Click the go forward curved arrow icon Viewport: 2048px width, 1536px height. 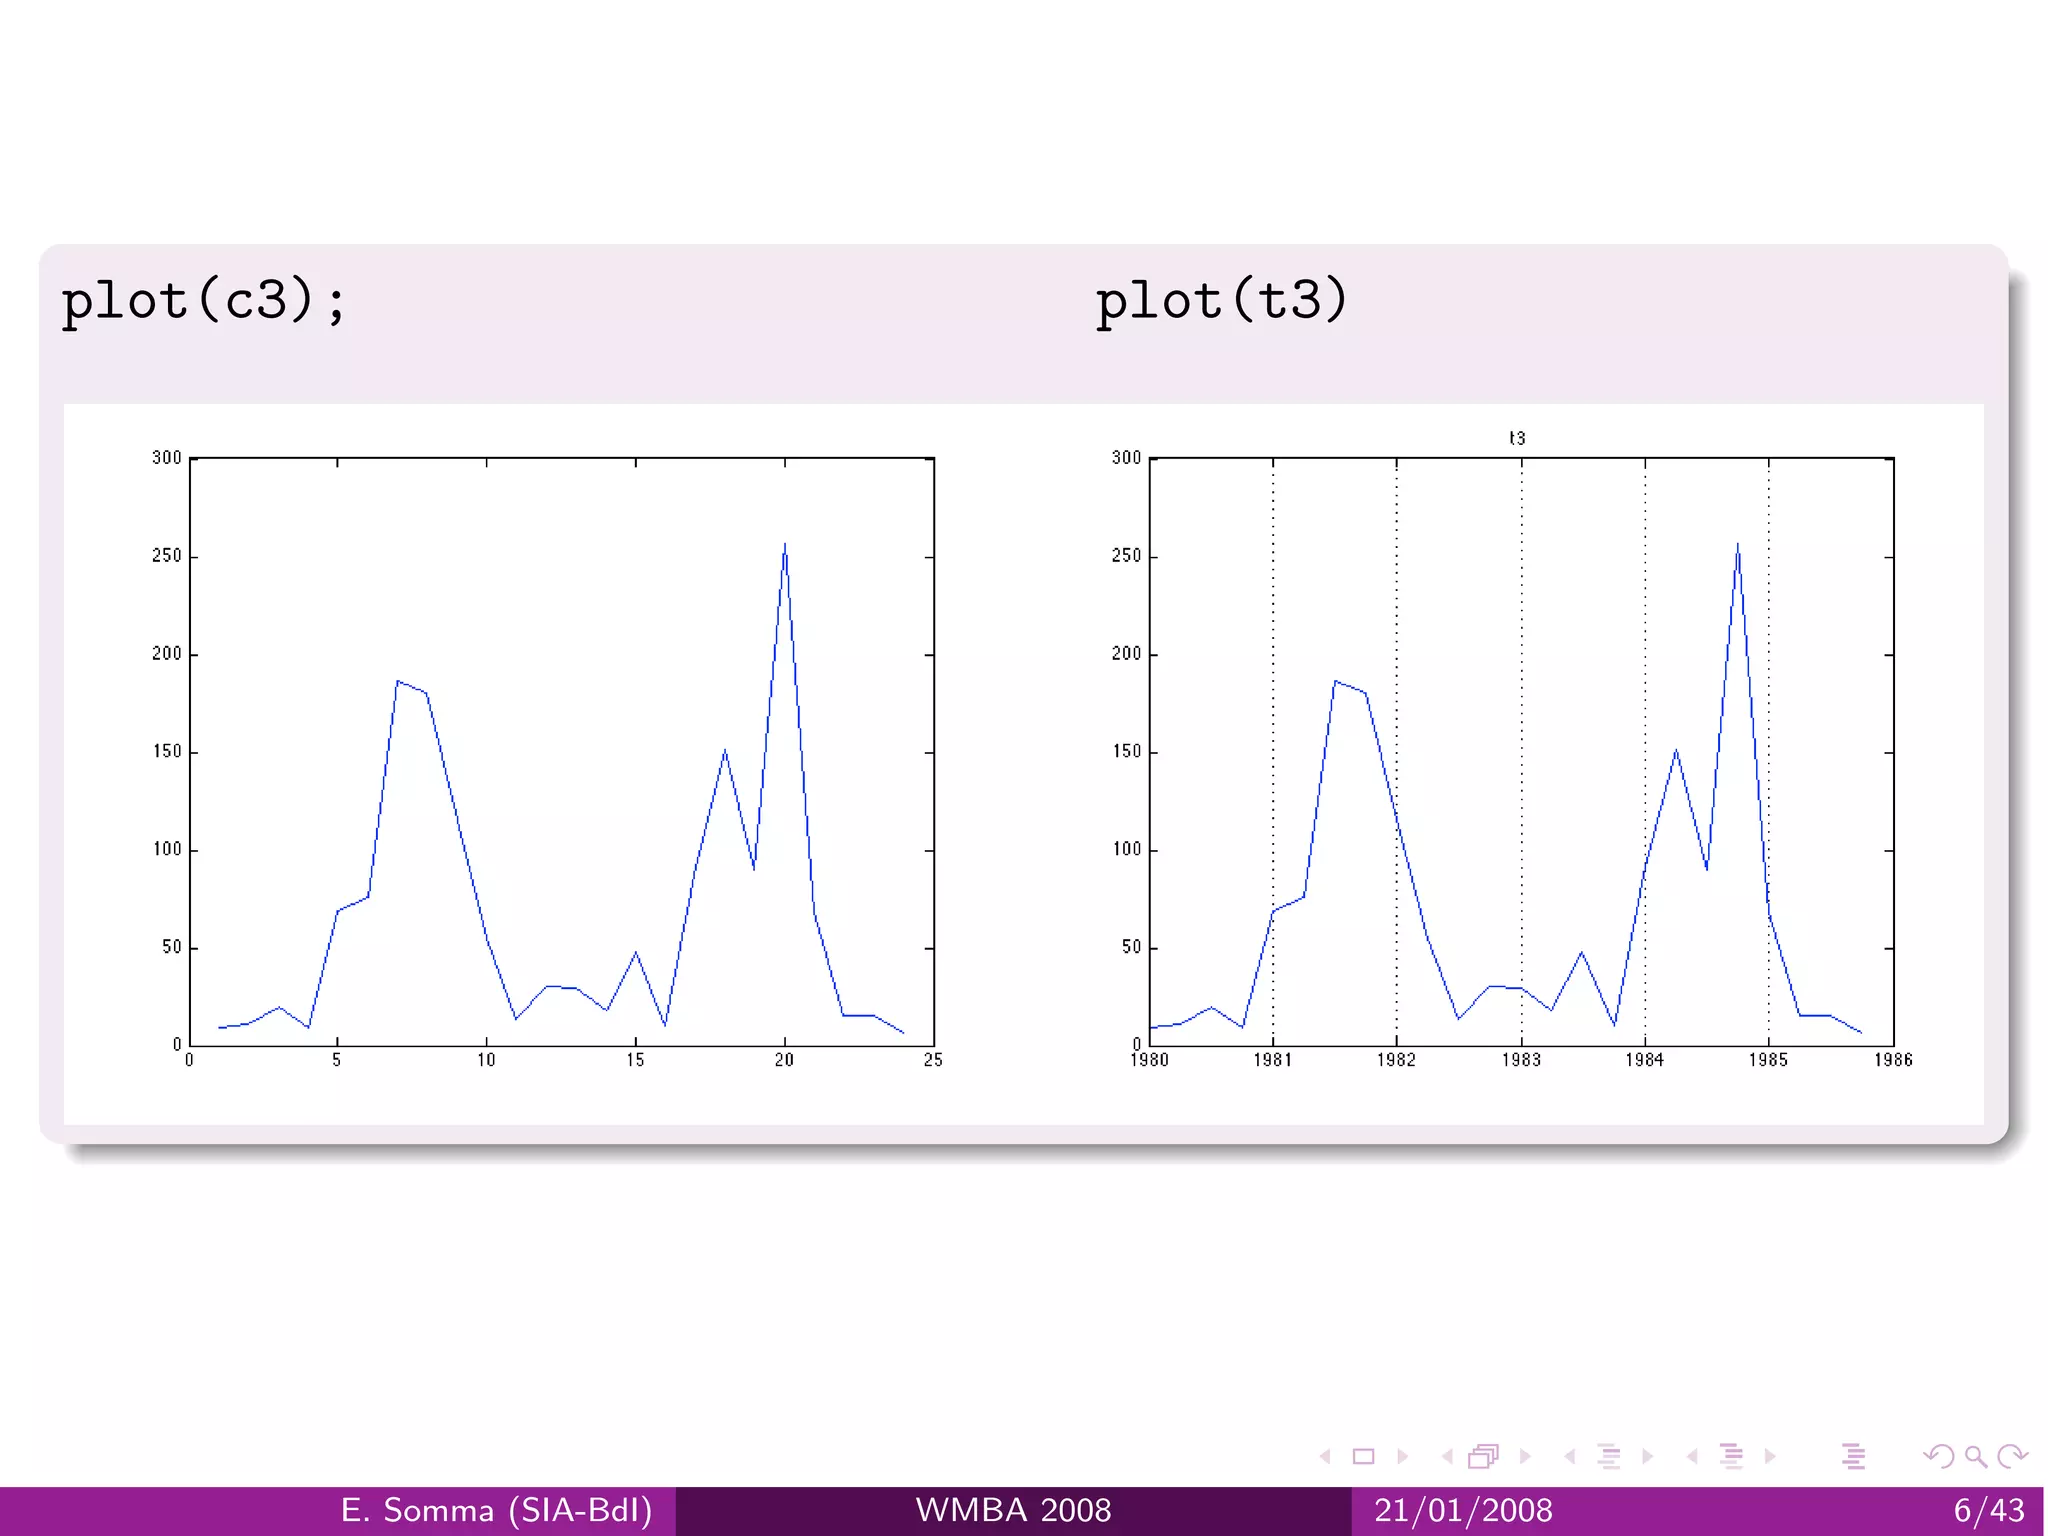coord(2012,1457)
